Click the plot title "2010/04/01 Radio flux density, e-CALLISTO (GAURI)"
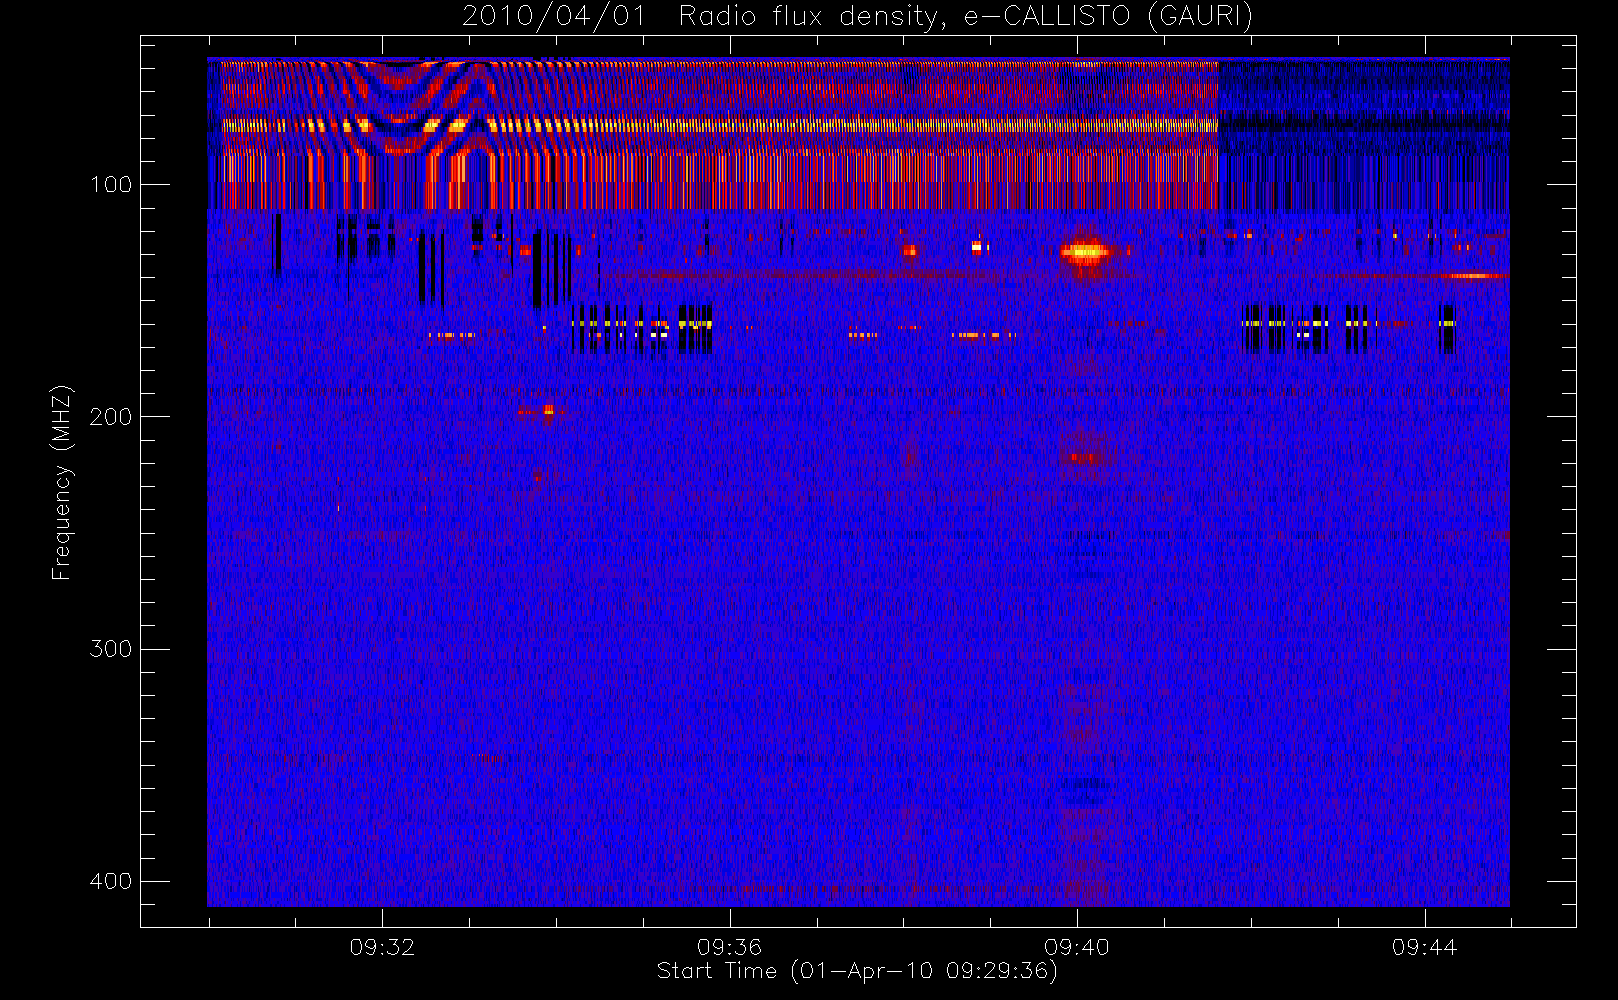The image size is (1618, 1000). pos(857,17)
